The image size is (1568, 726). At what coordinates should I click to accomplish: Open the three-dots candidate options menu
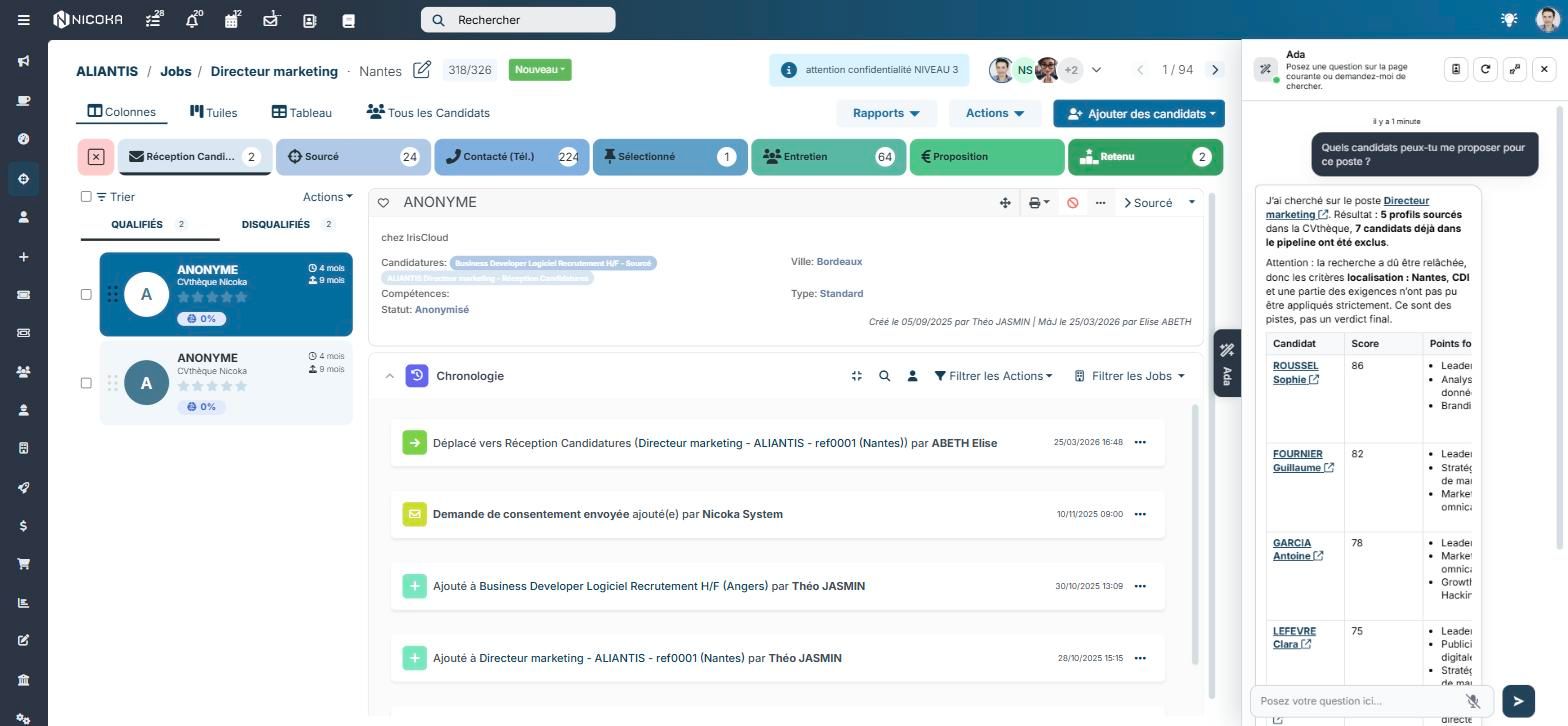[x=1100, y=203]
